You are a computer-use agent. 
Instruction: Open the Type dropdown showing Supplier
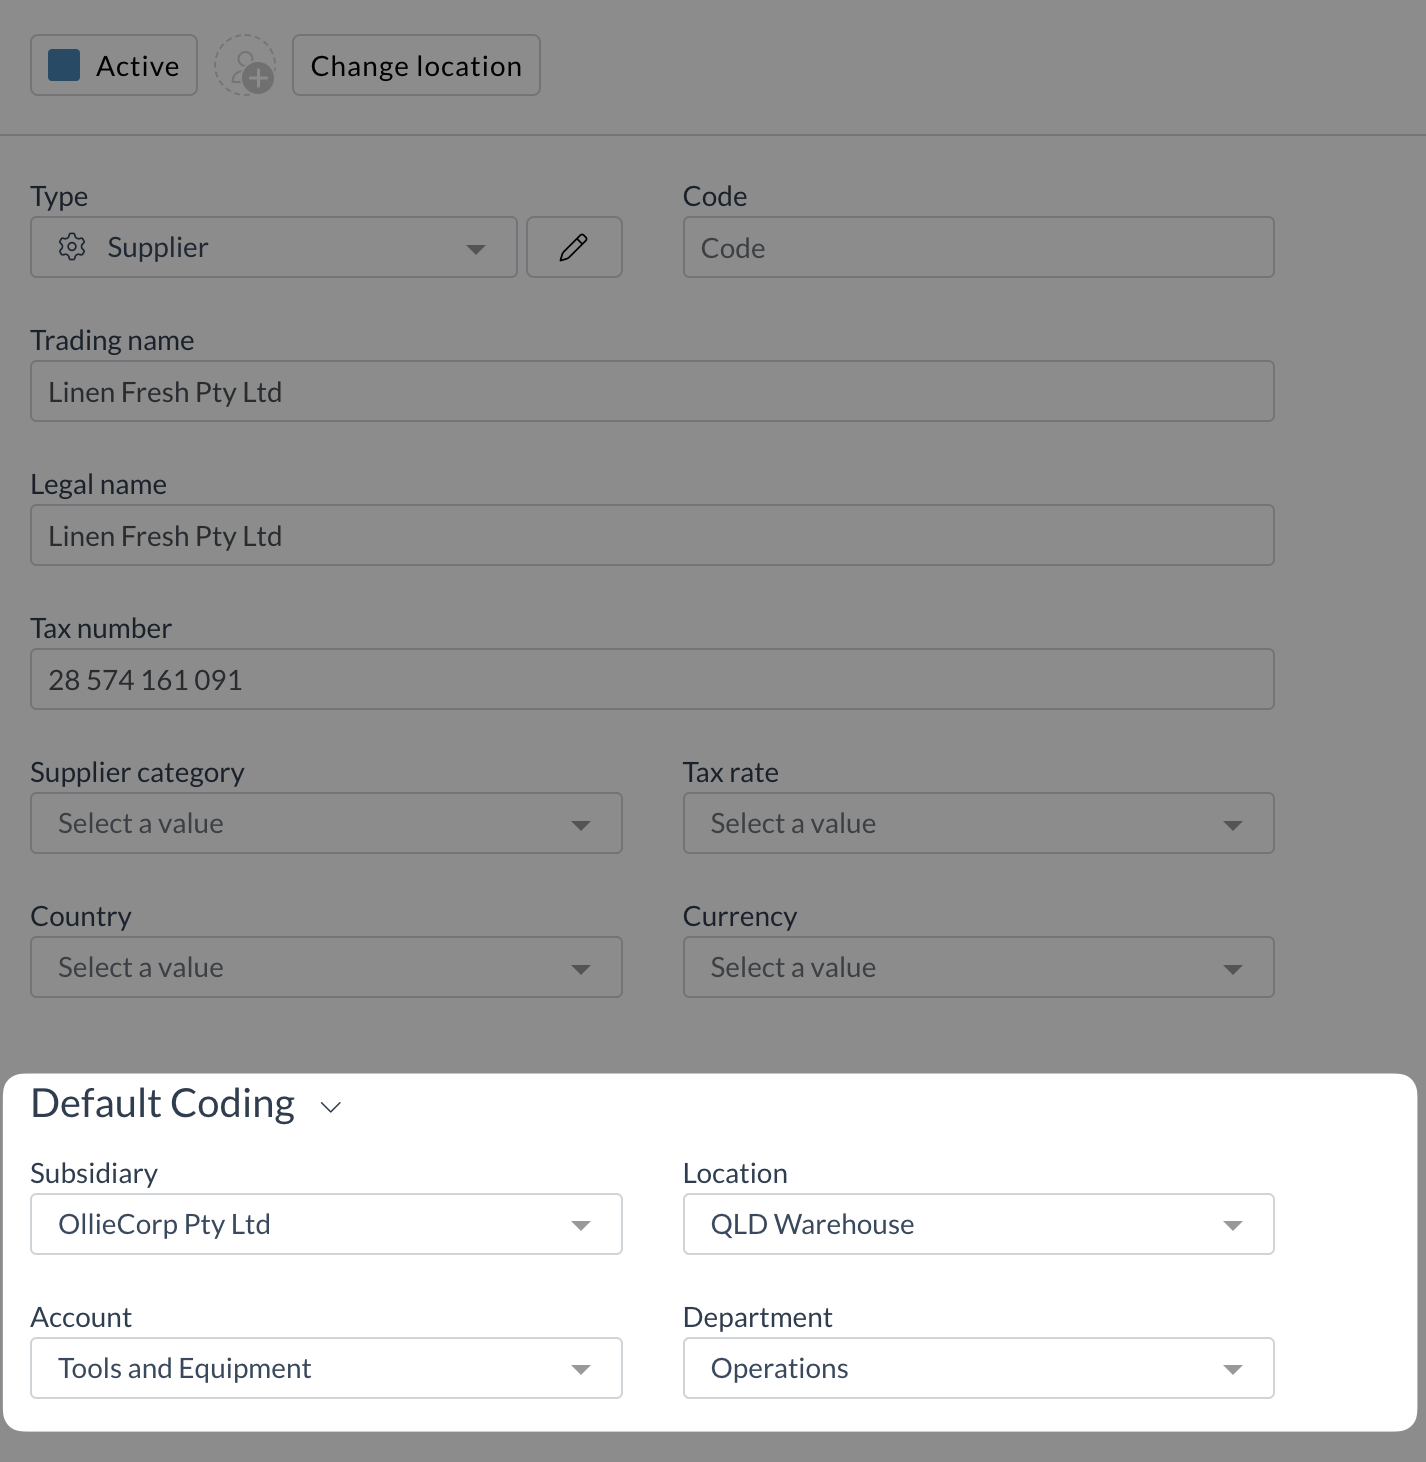(274, 247)
